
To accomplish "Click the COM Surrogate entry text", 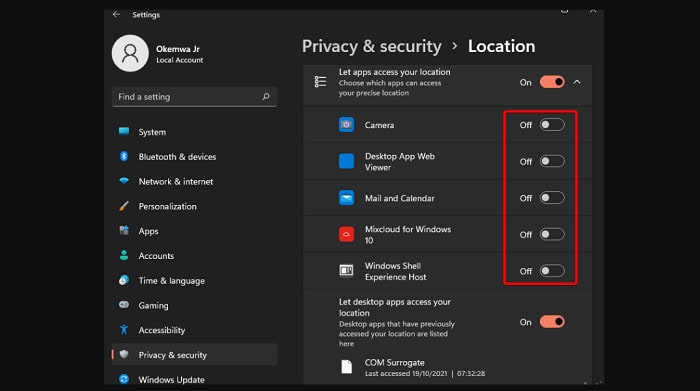I will 395,362.
